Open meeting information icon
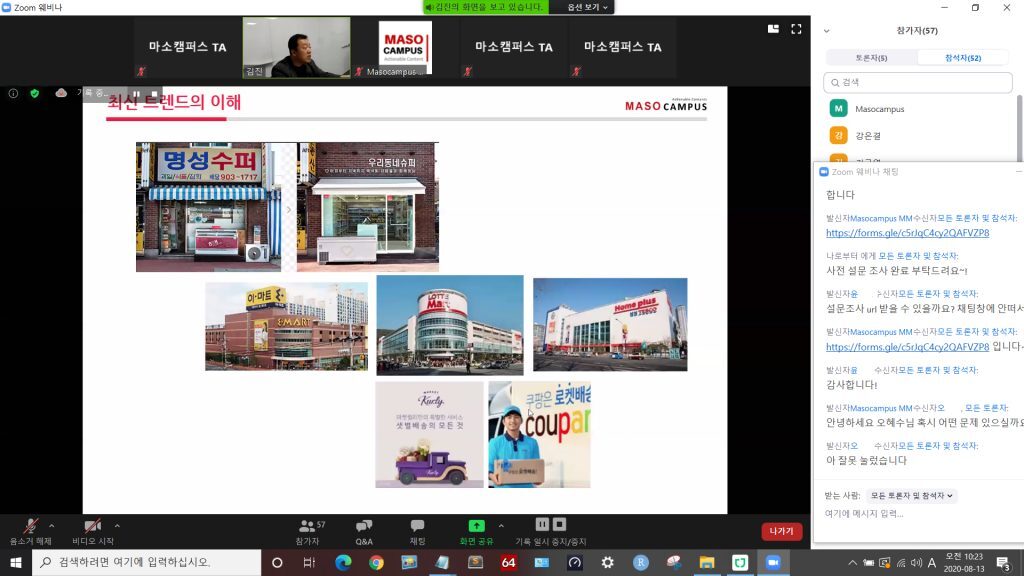 (13, 93)
